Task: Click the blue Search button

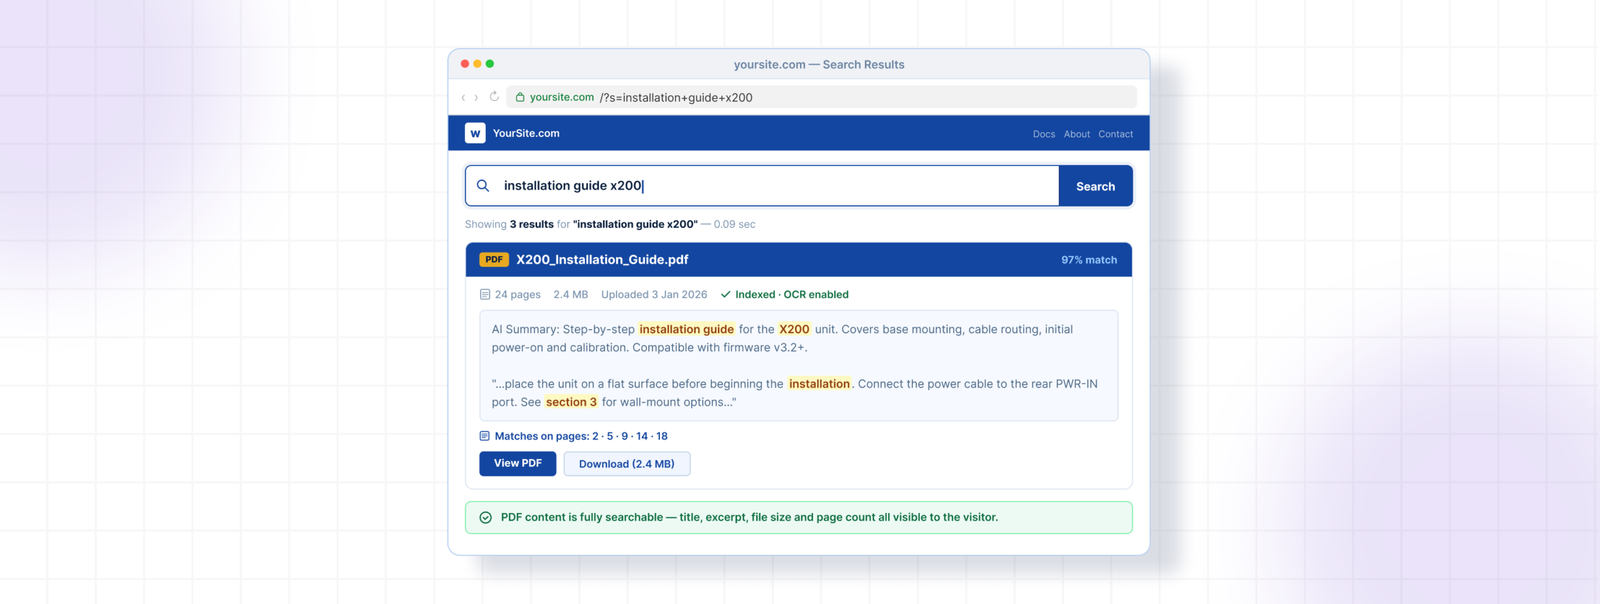Action: [x=1095, y=186]
